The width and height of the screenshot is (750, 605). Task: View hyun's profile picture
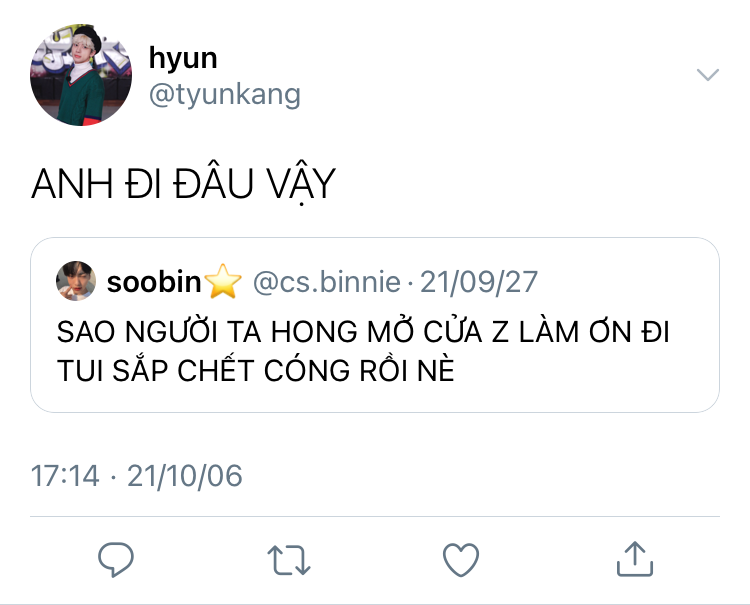pyautogui.click(x=81, y=75)
